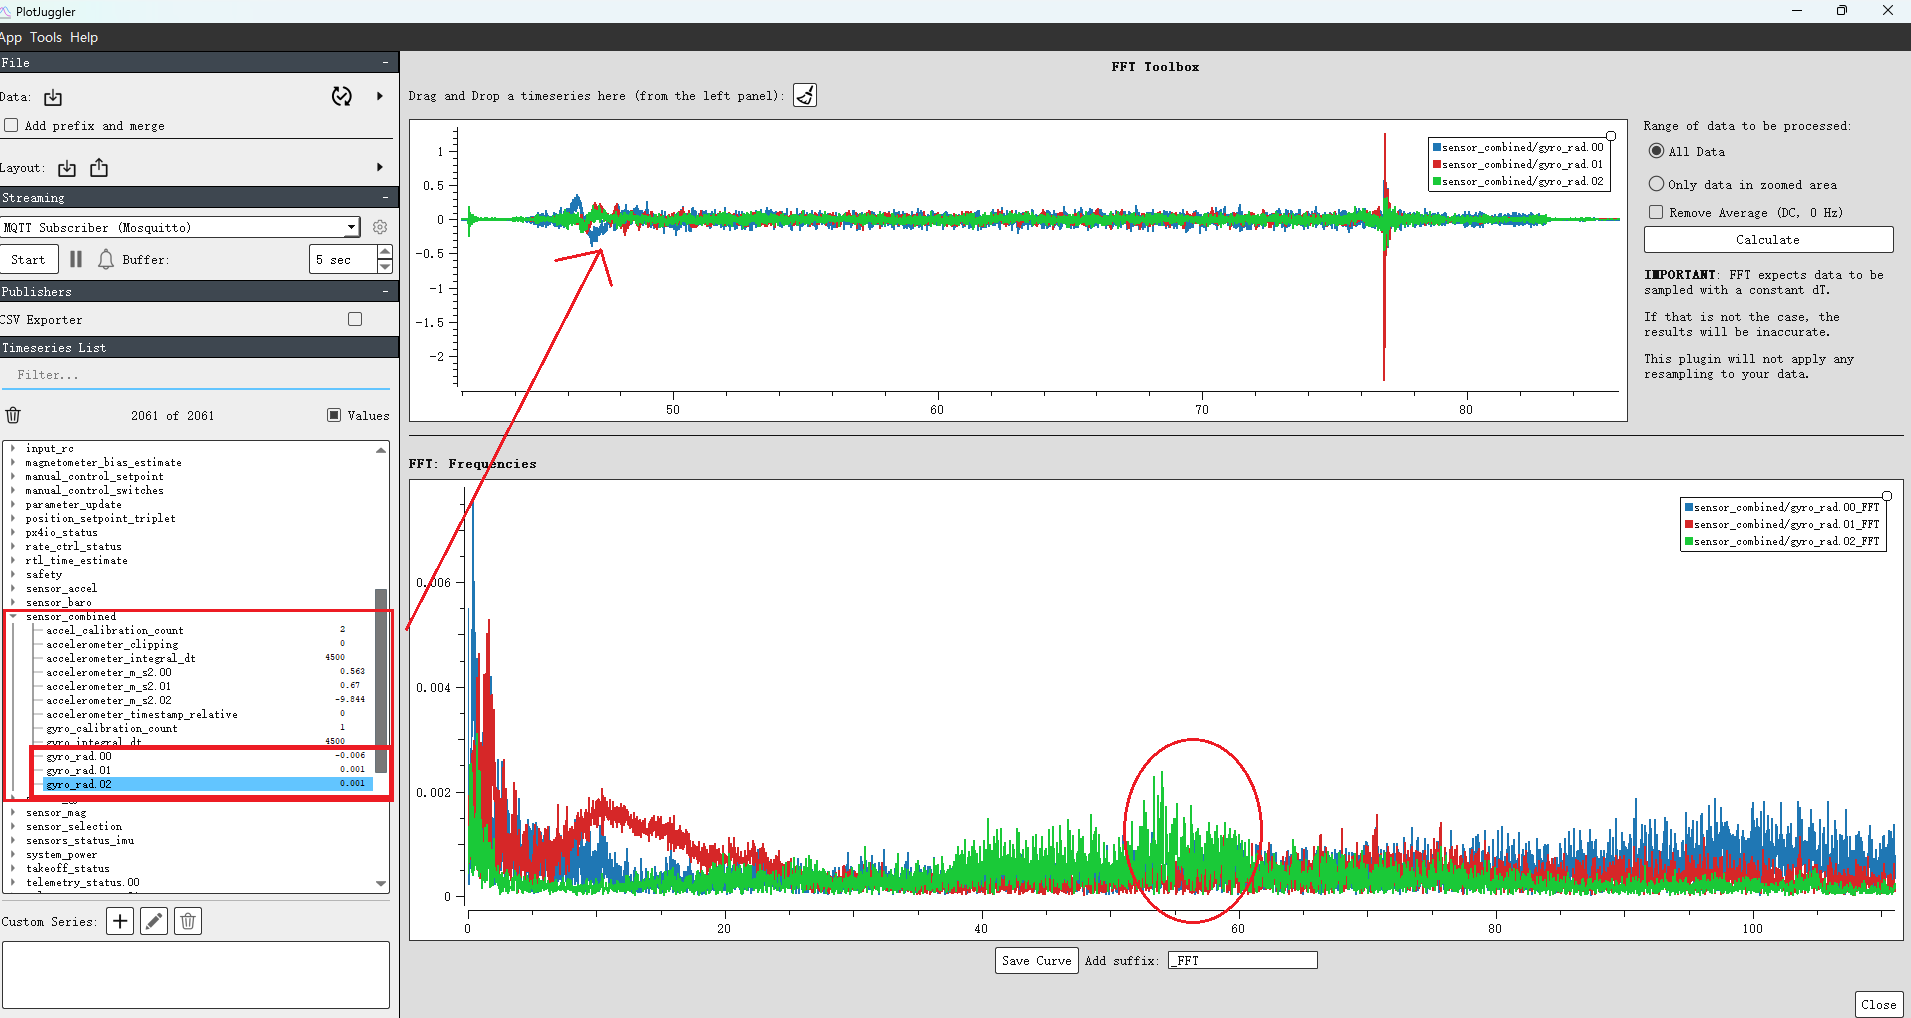
Task: Collapse the sensor_combined tree node
Action: [x=13, y=616]
